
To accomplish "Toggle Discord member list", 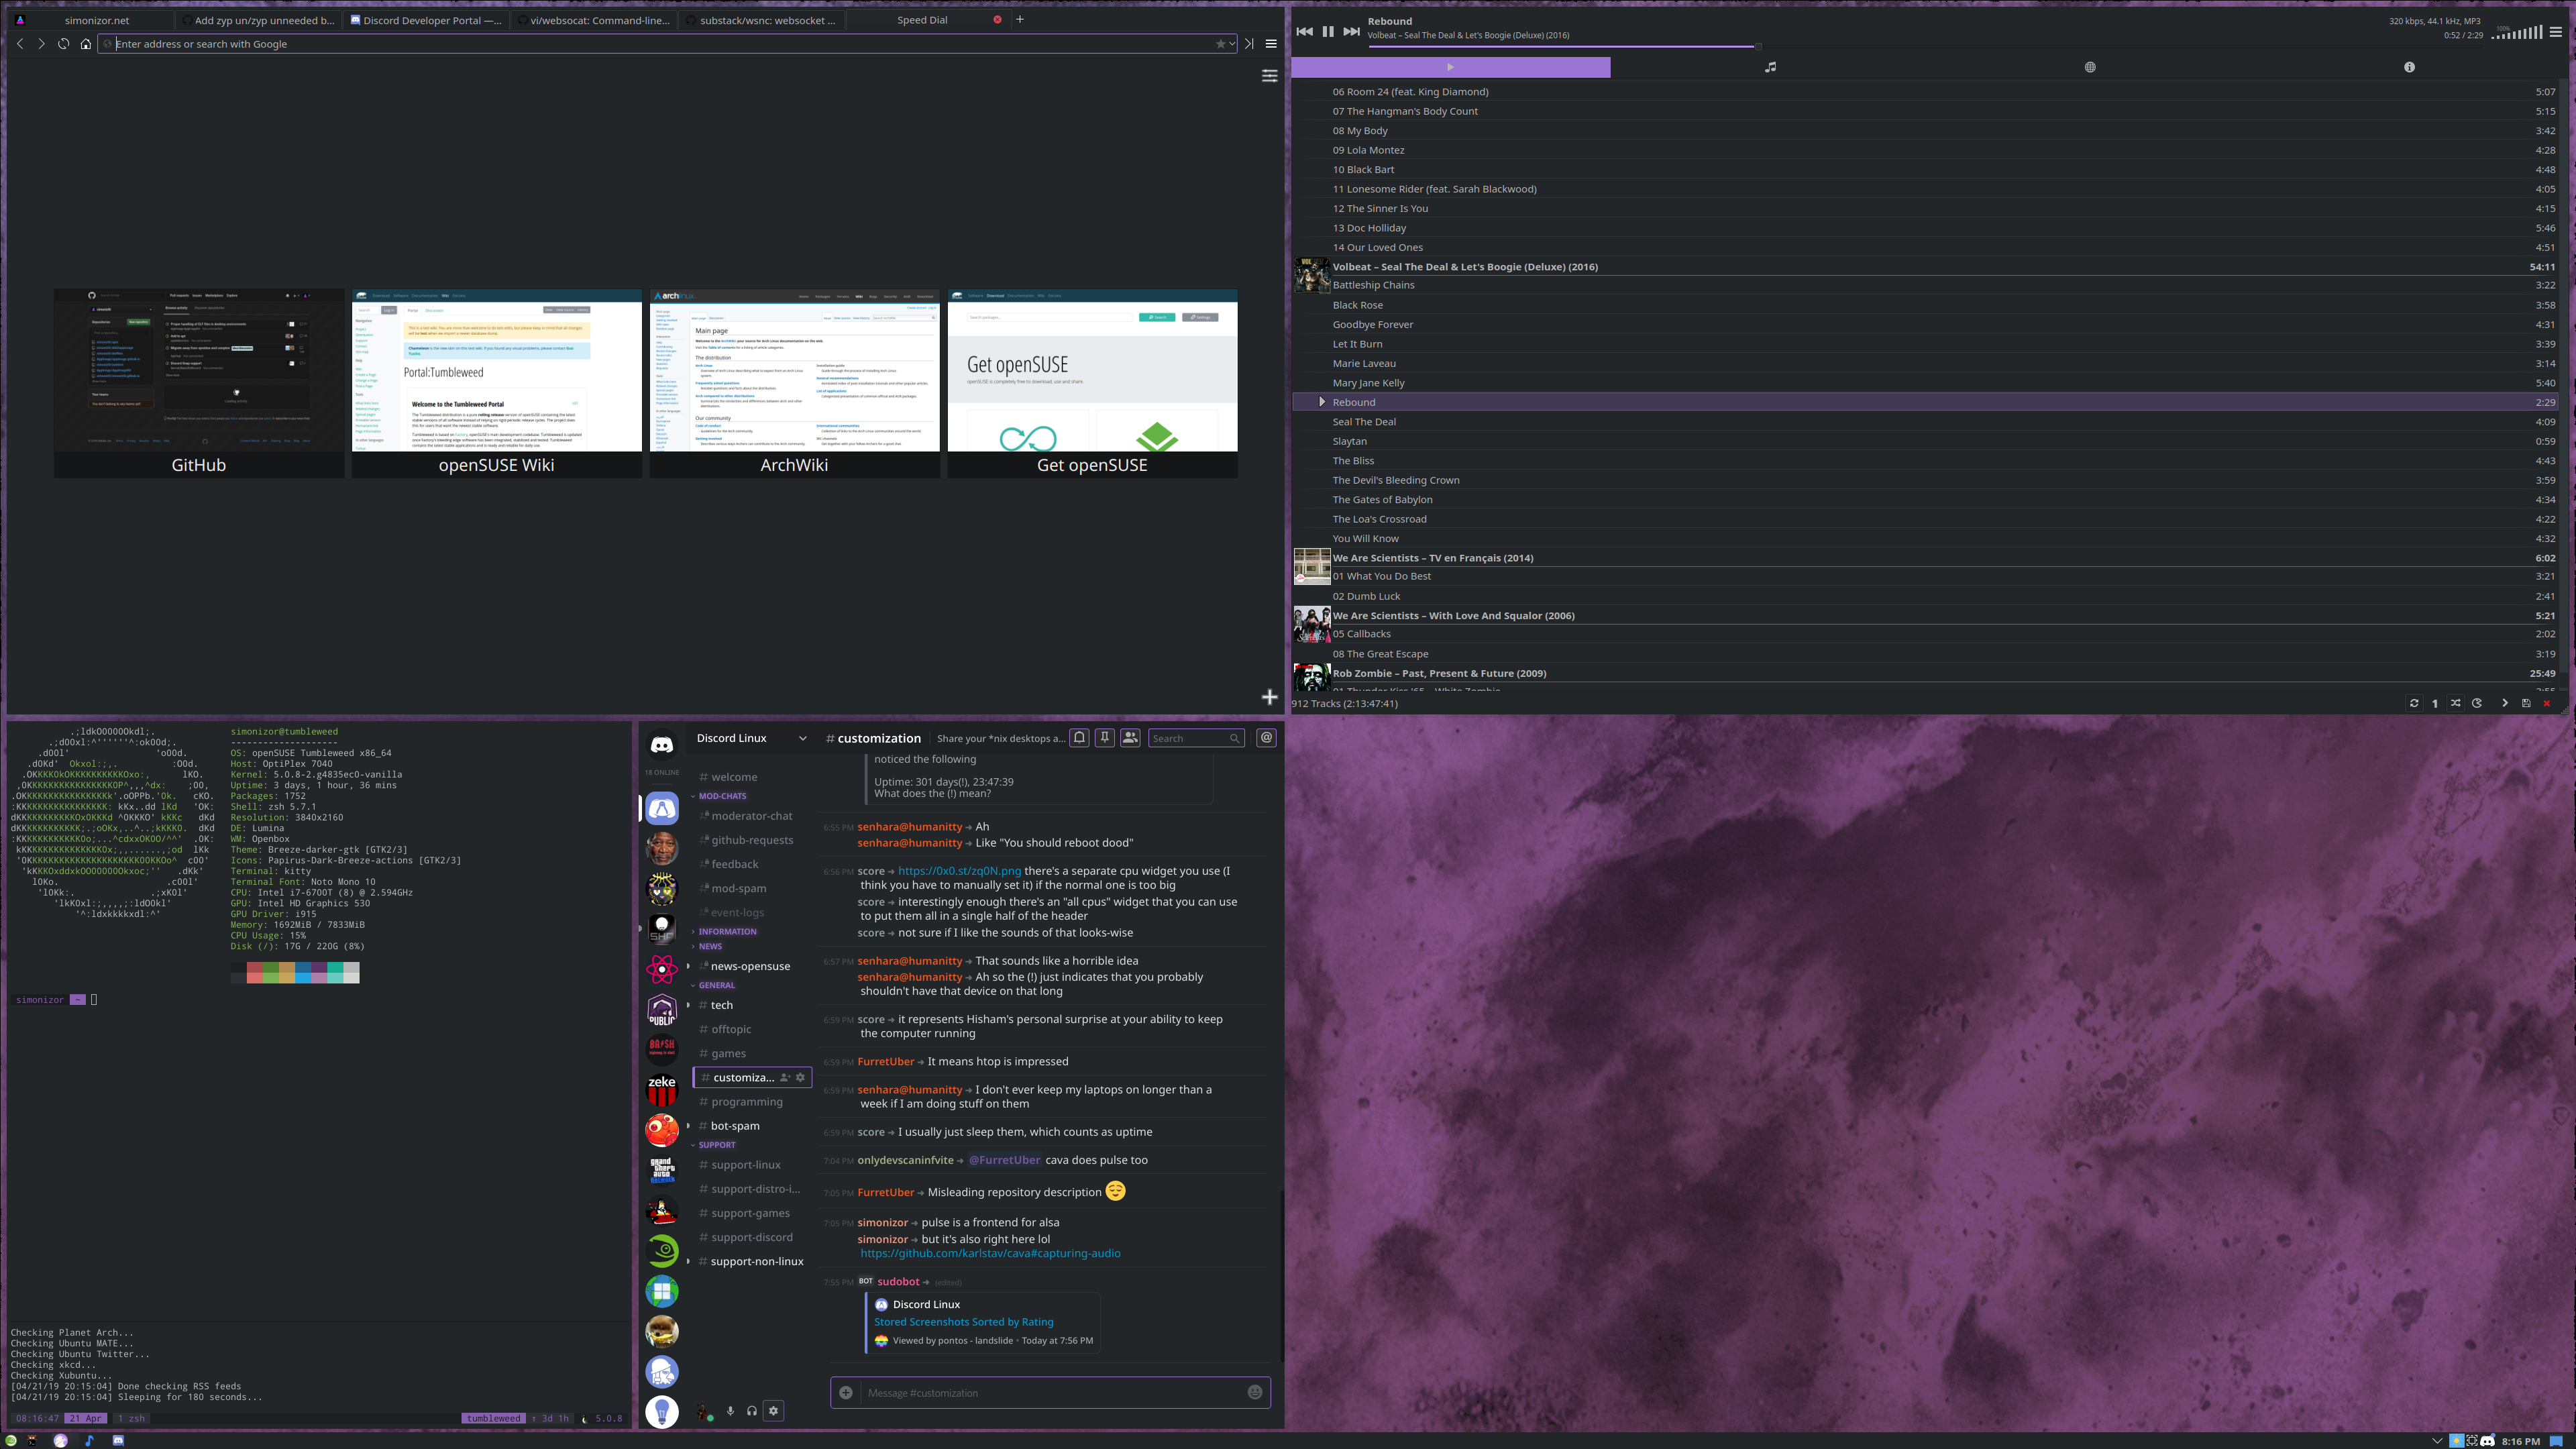I will [1130, 738].
